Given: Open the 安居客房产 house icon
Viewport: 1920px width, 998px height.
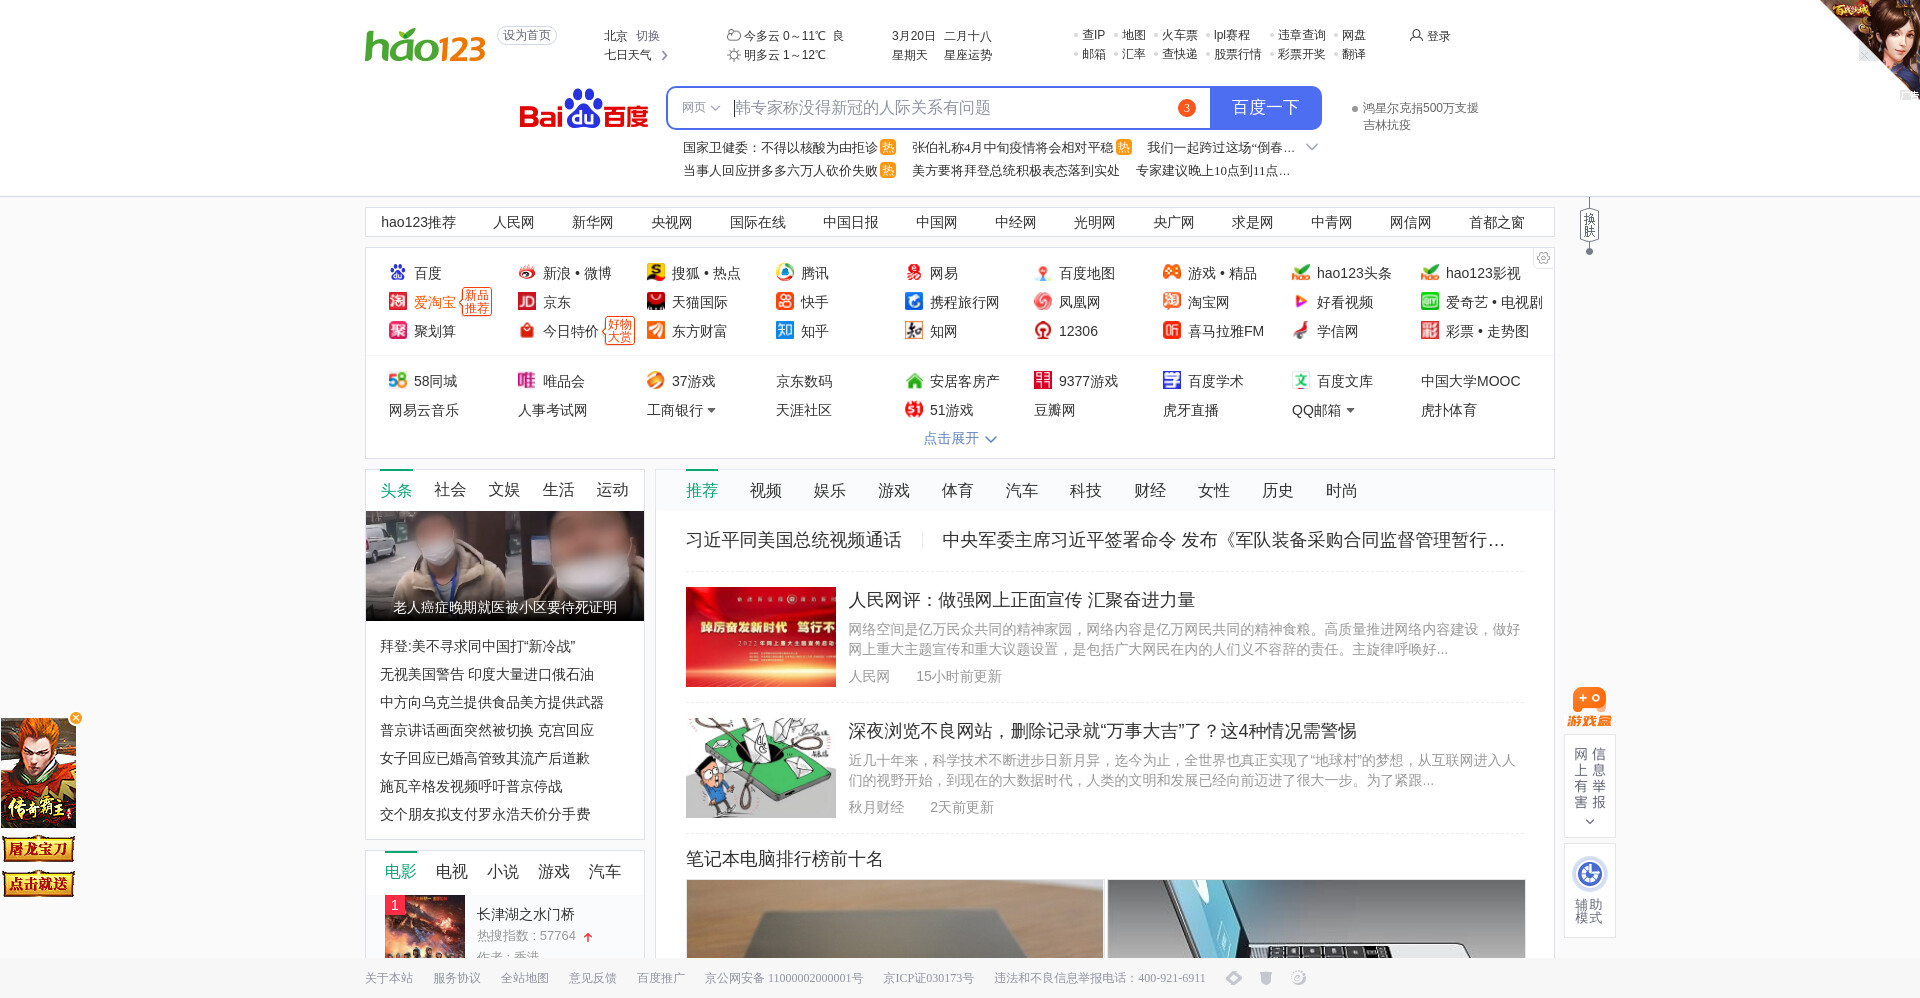Looking at the screenshot, I should [914, 381].
